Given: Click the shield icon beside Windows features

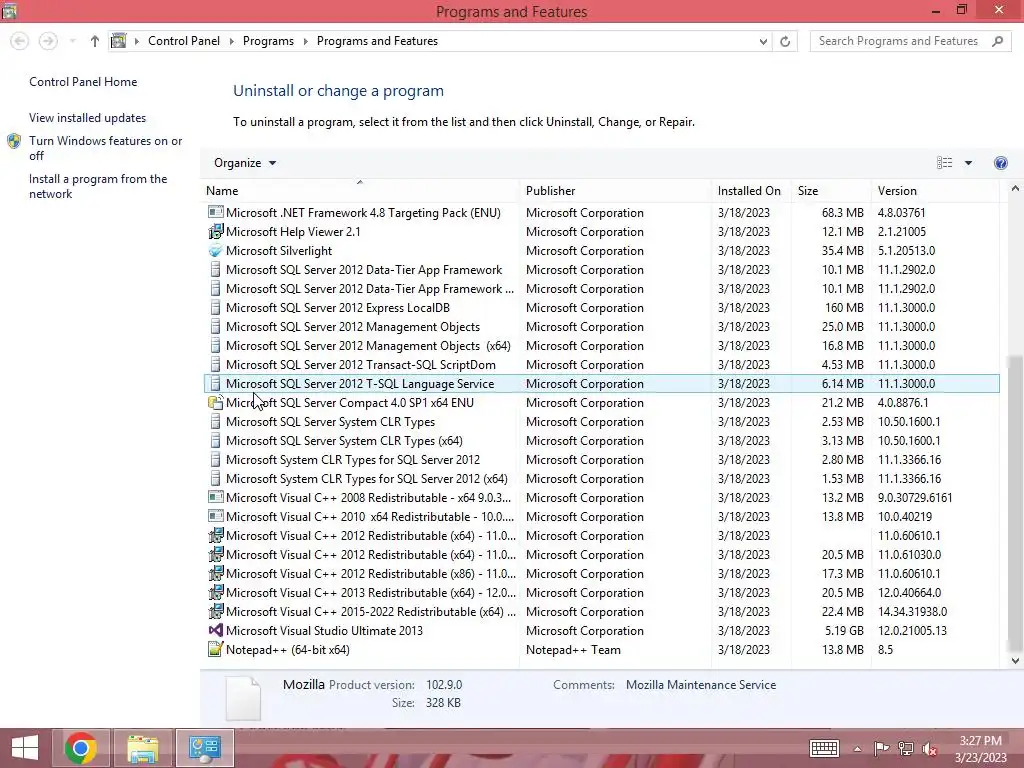Looking at the screenshot, I should click(14, 141).
